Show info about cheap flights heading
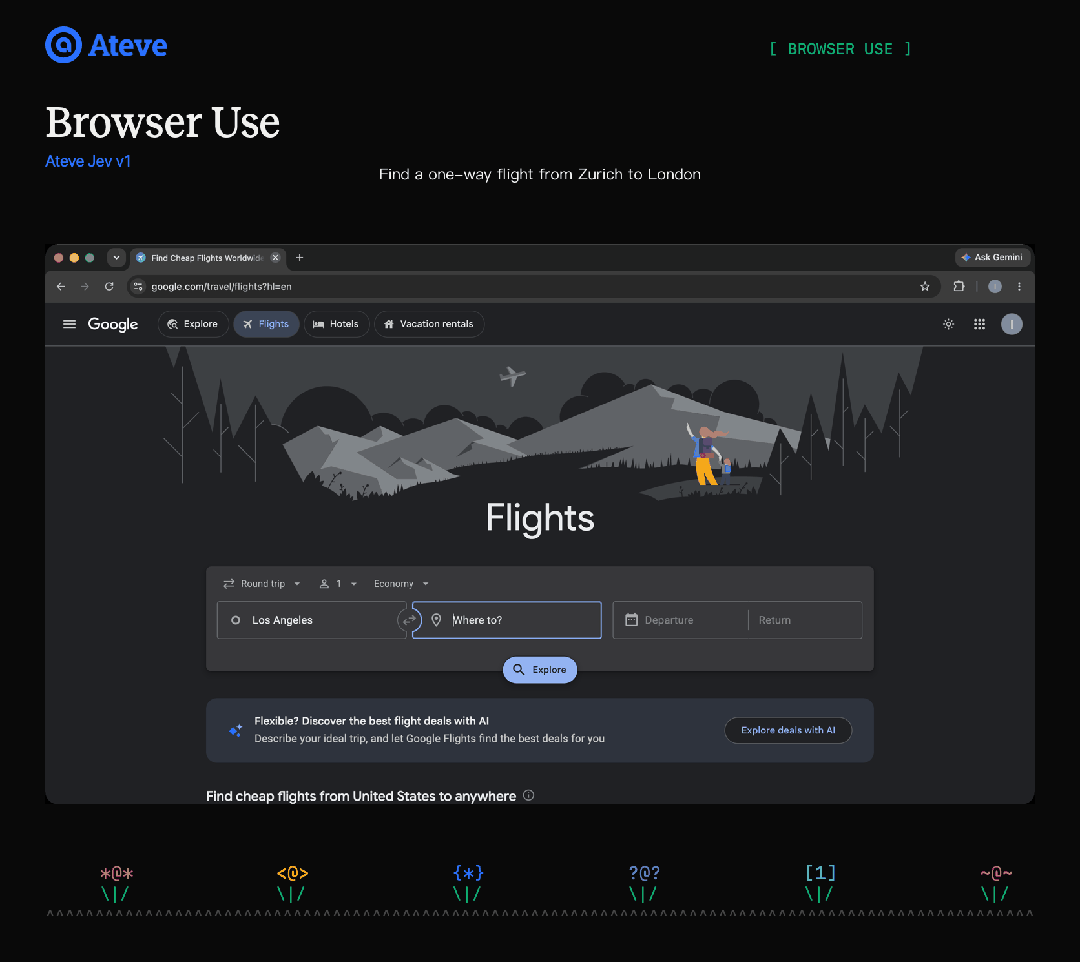The height and width of the screenshot is (962, 1080). (528, 795)
